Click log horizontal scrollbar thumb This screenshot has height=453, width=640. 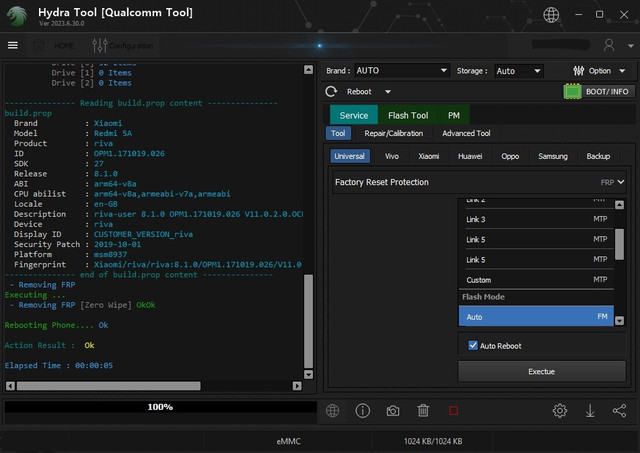109,386
